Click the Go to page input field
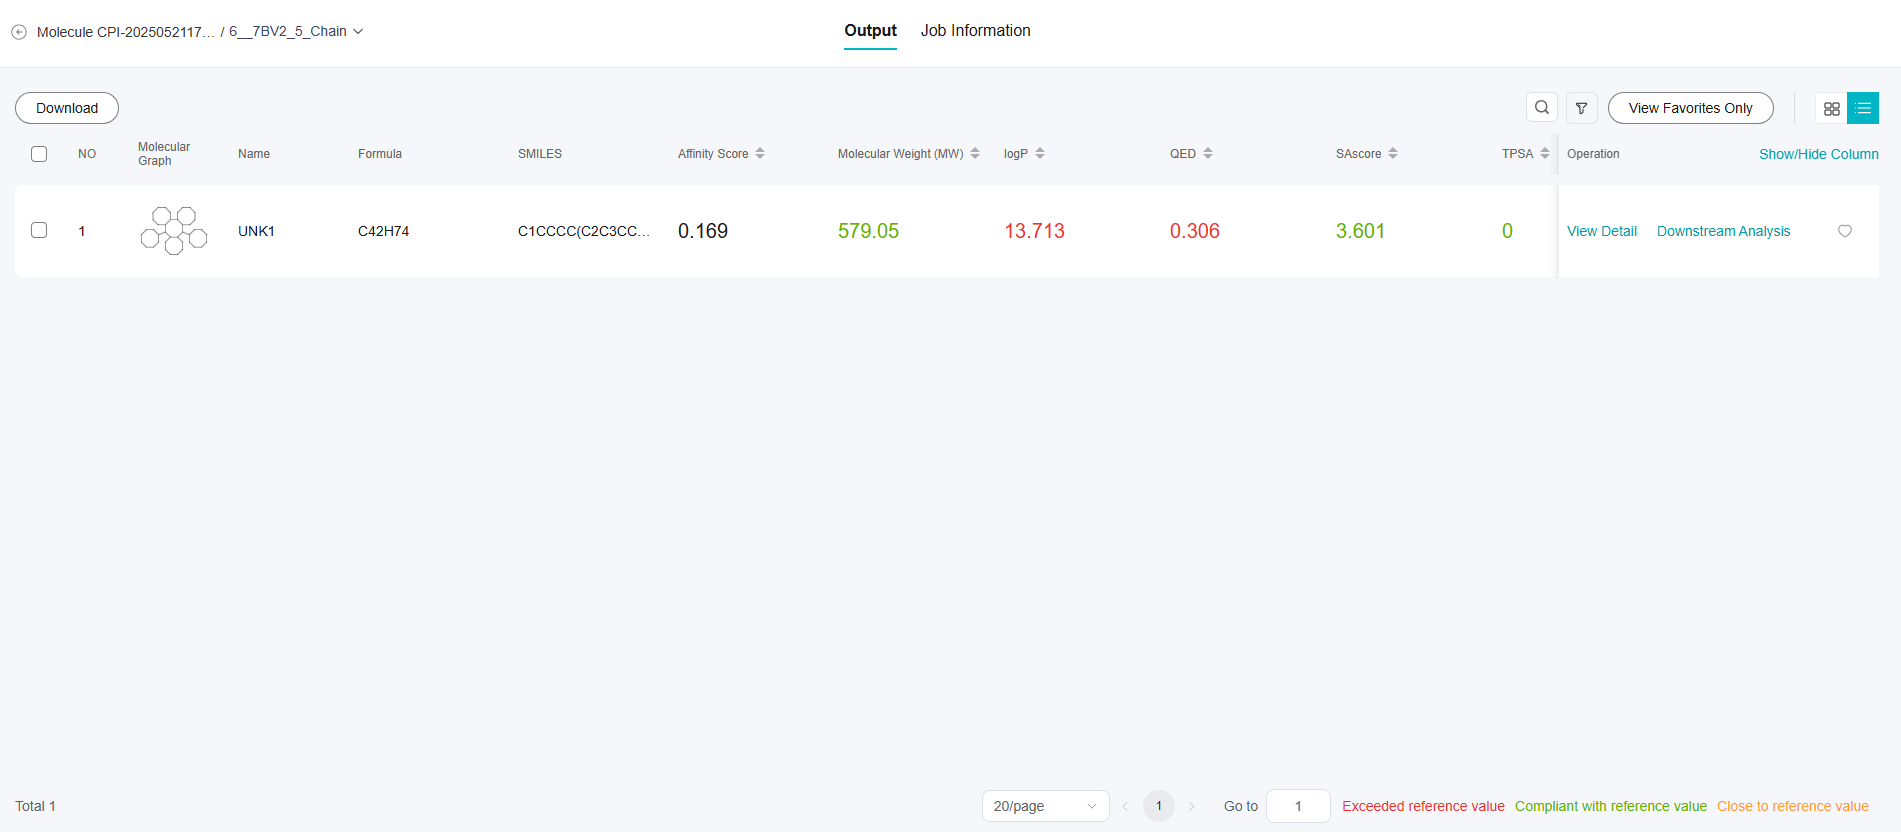The height and width of the screenshot is (832, 1901). [1297, 806]
